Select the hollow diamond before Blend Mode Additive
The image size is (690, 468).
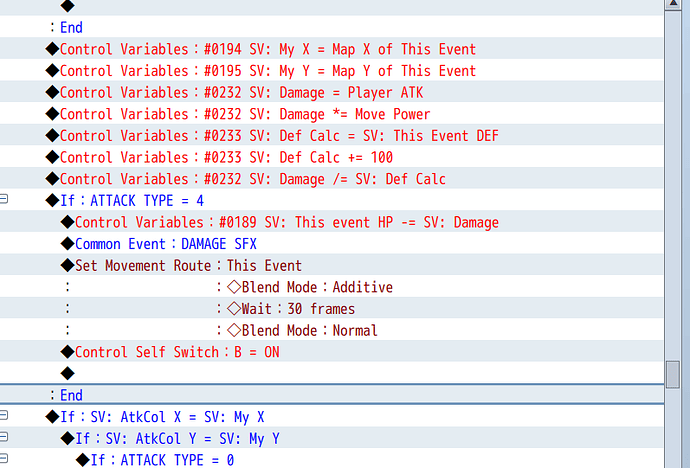(x=234, y=287)
